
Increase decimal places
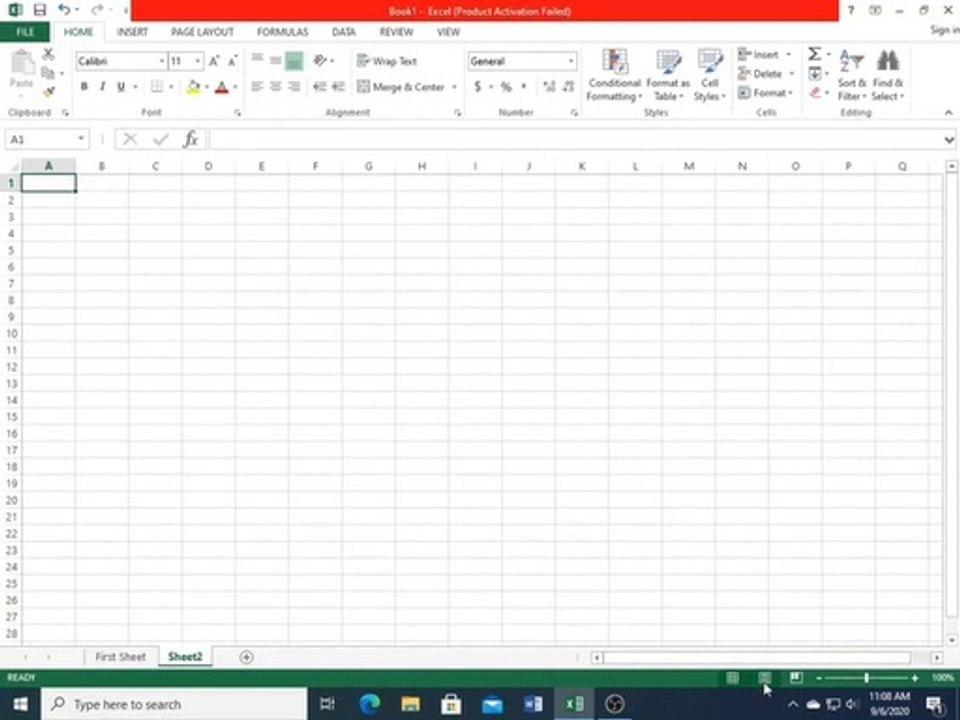point(549,86)
